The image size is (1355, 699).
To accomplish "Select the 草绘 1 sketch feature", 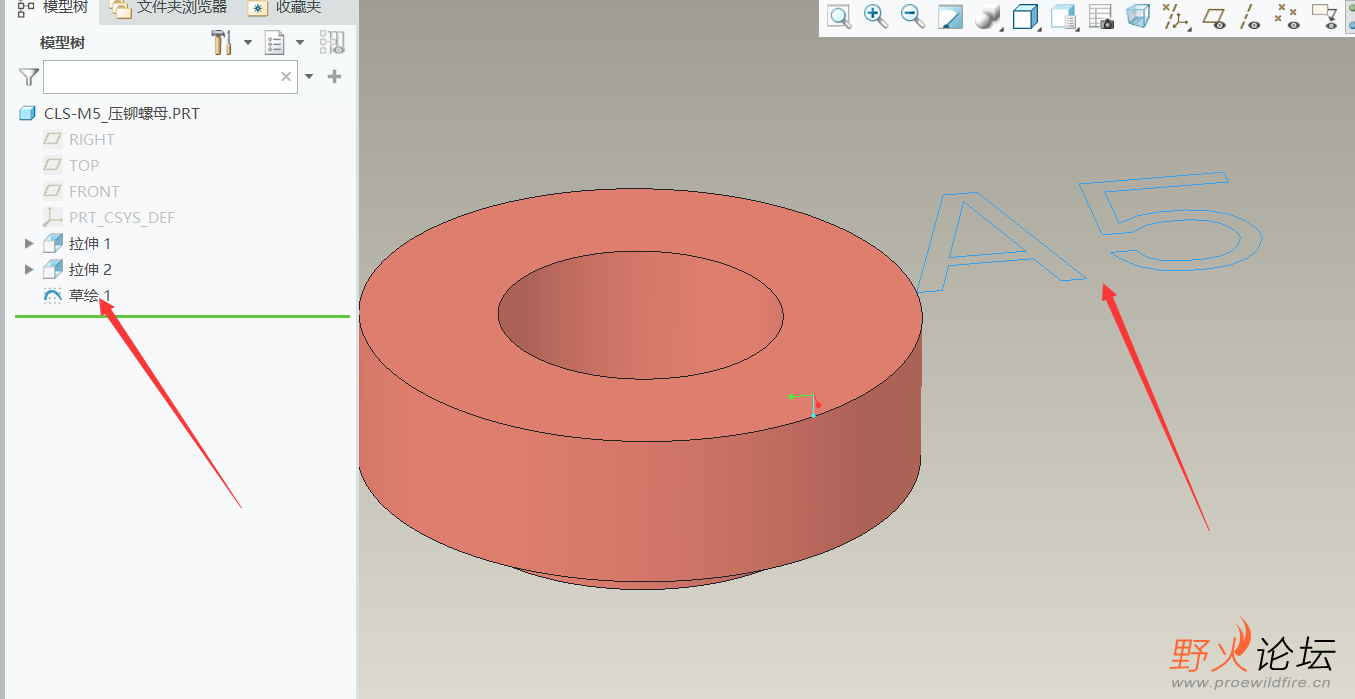I will point(90,295).
